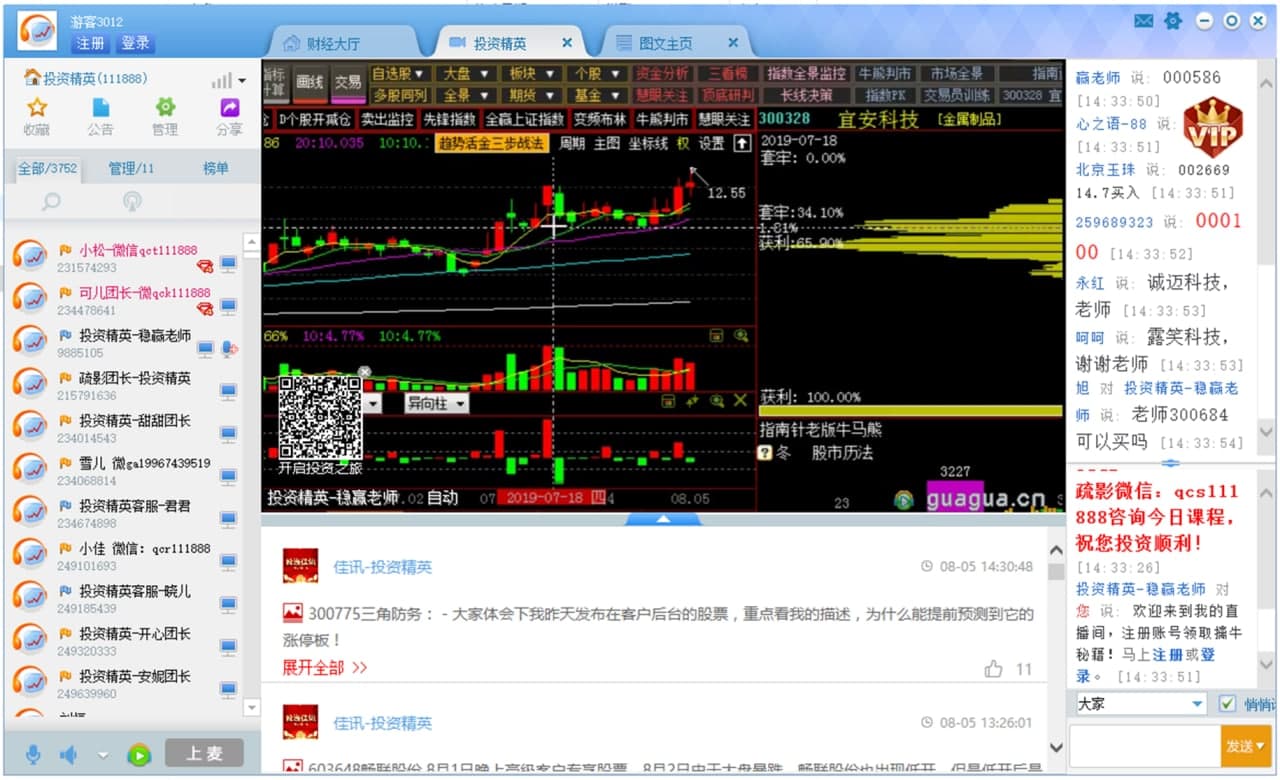This screenshot has width=1280, height=780.
Task: Expand the 自选股 dropdown
Action: coord(400,74)
